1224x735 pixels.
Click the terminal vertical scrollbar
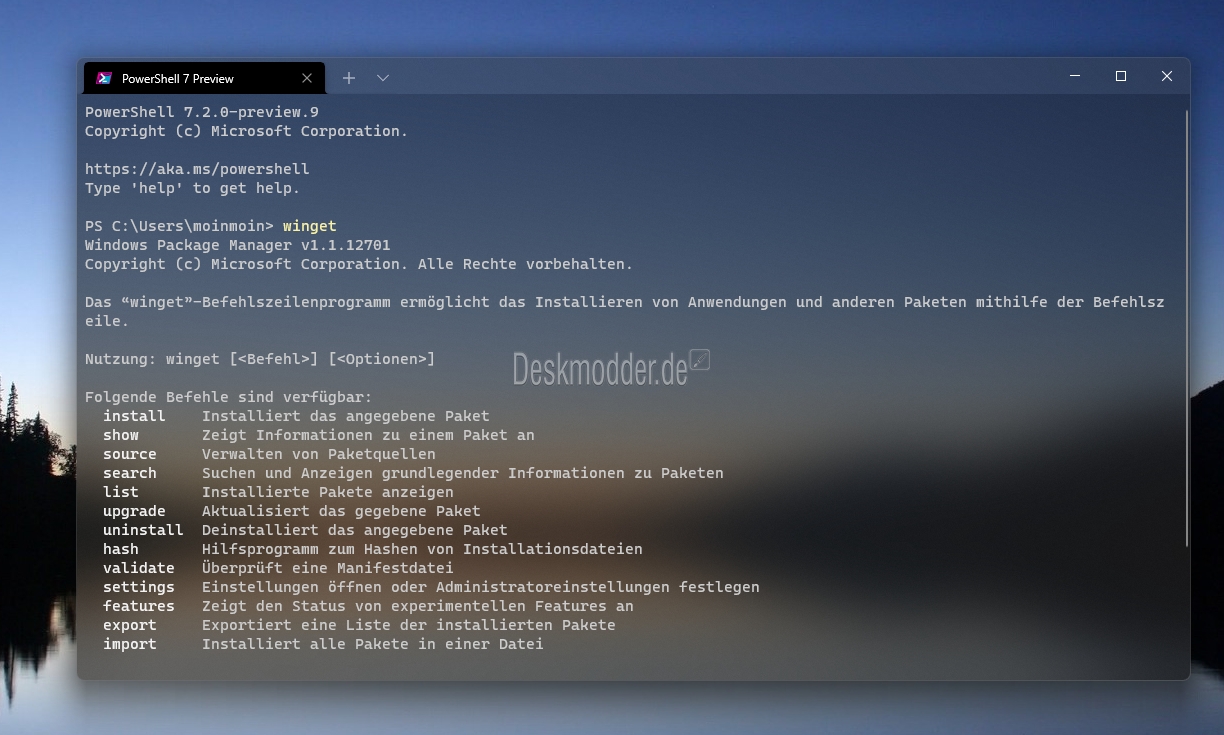click(1186, 328)
